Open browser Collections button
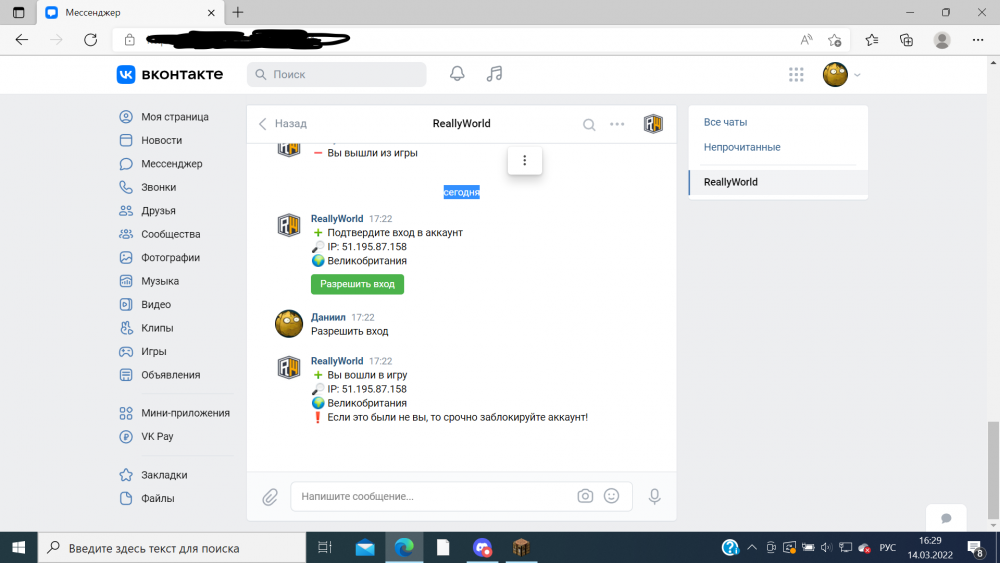1000x563 pixels. point(906,40)
